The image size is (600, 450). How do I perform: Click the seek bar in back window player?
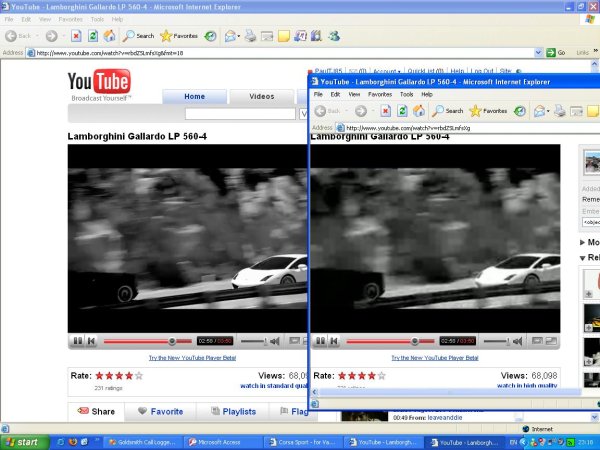coord(148,341)
